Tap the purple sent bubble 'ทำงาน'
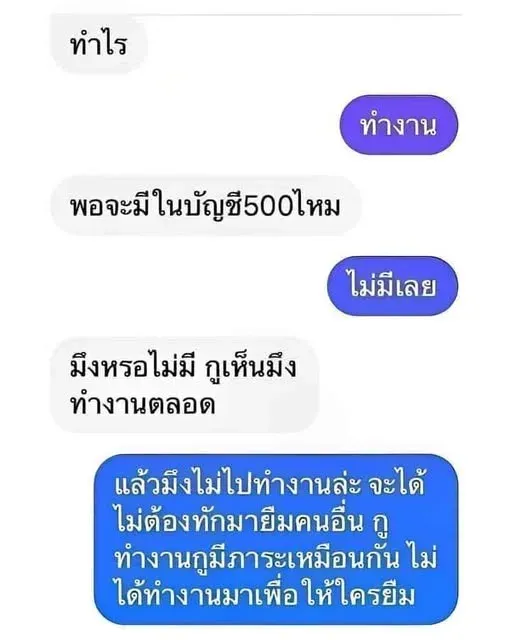This screenshot has width=511, height=640. click(x=399, y=125)
